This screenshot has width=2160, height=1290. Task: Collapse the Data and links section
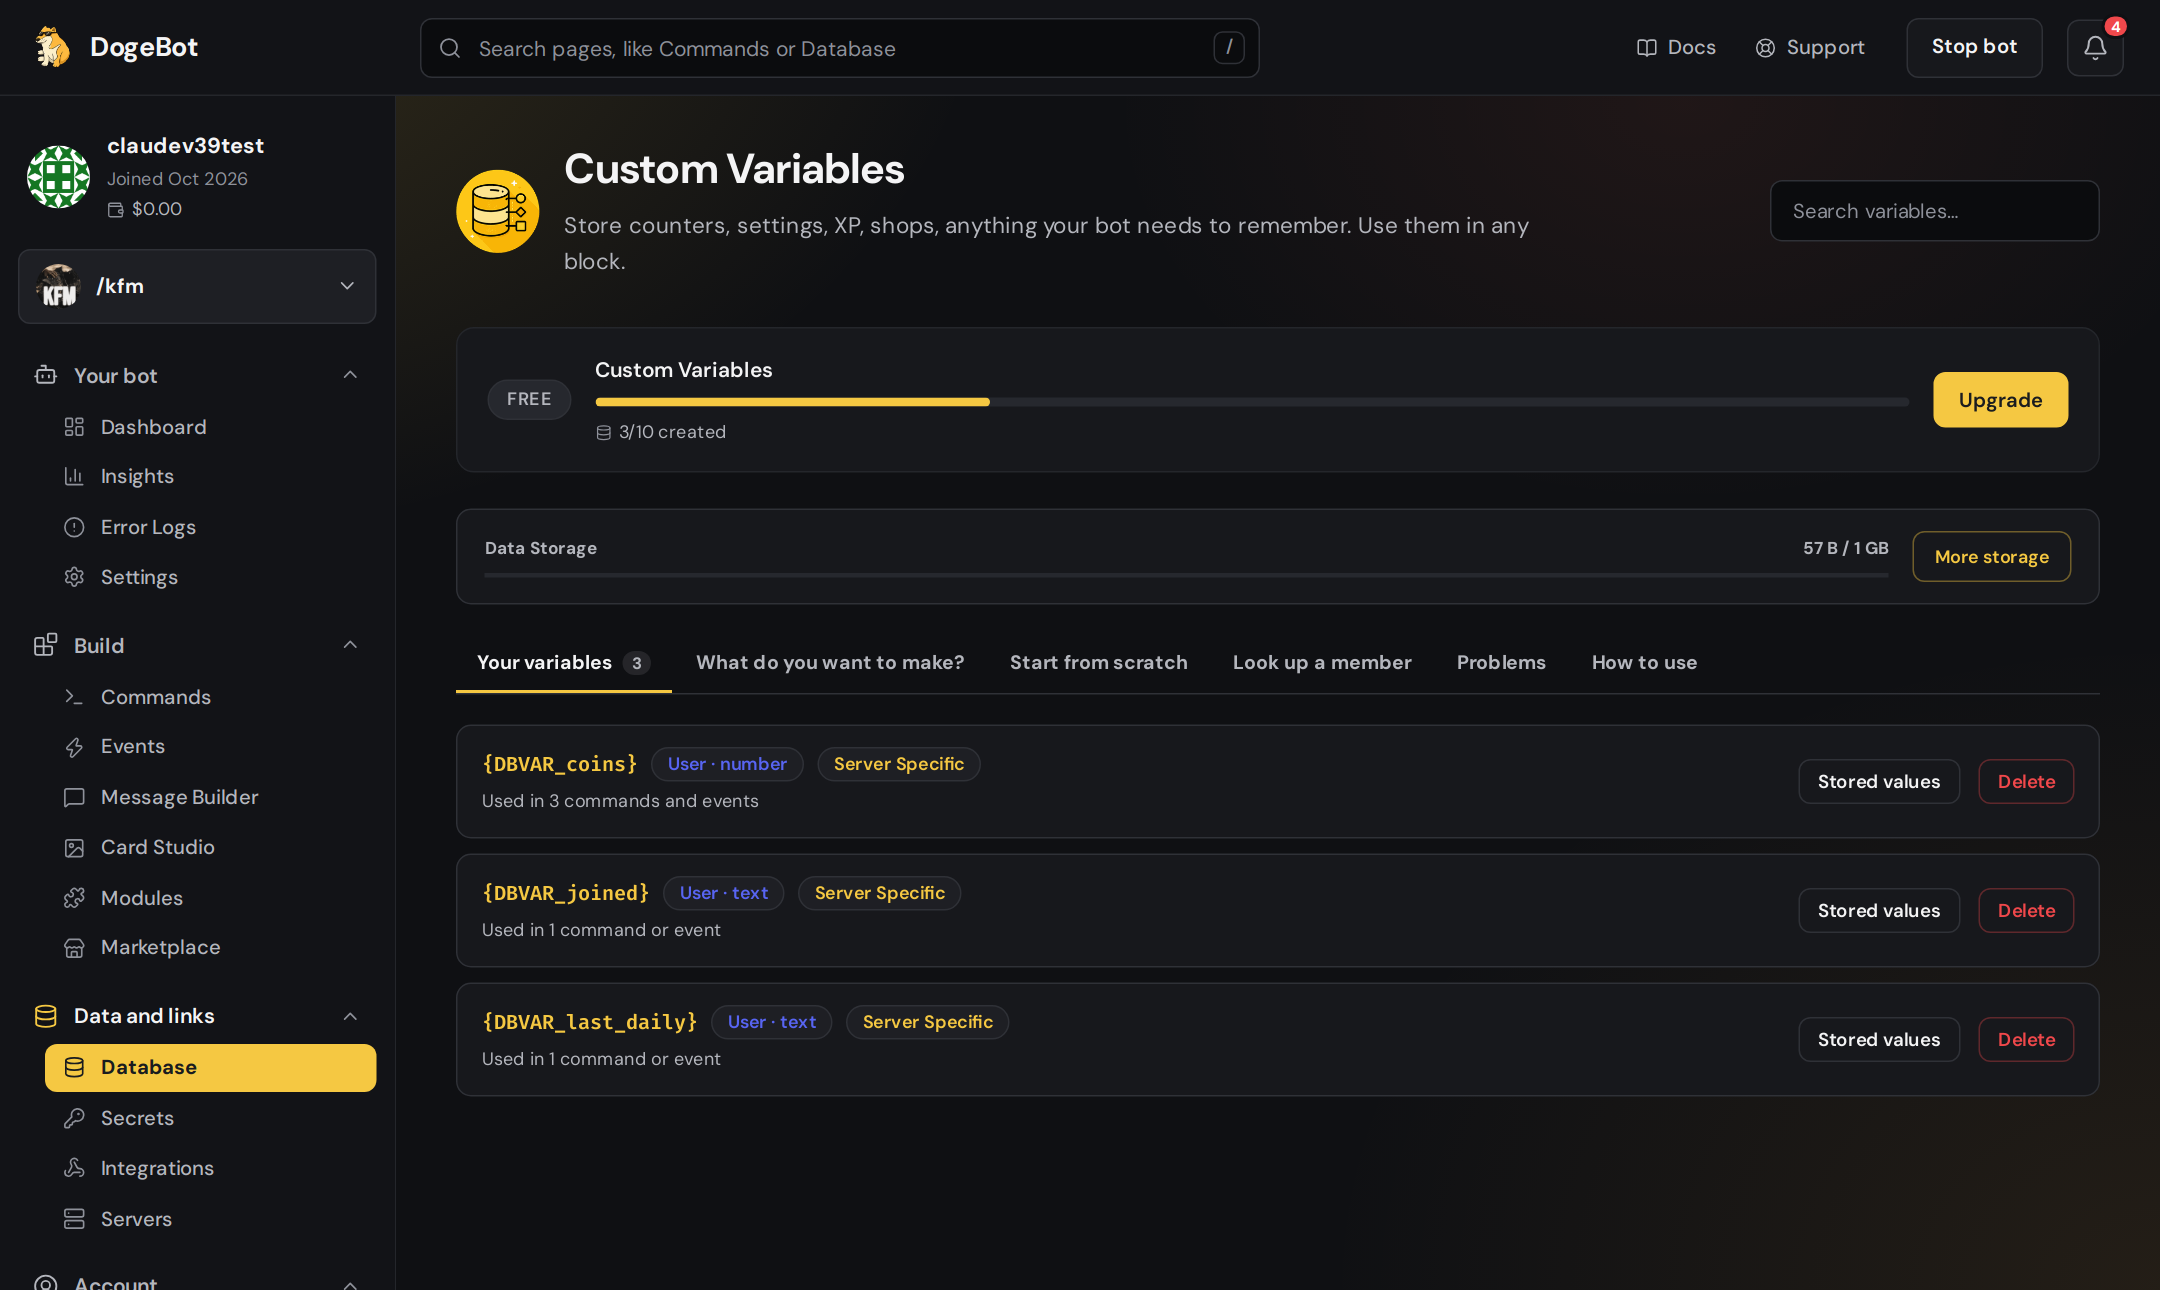coord(350,1016)
